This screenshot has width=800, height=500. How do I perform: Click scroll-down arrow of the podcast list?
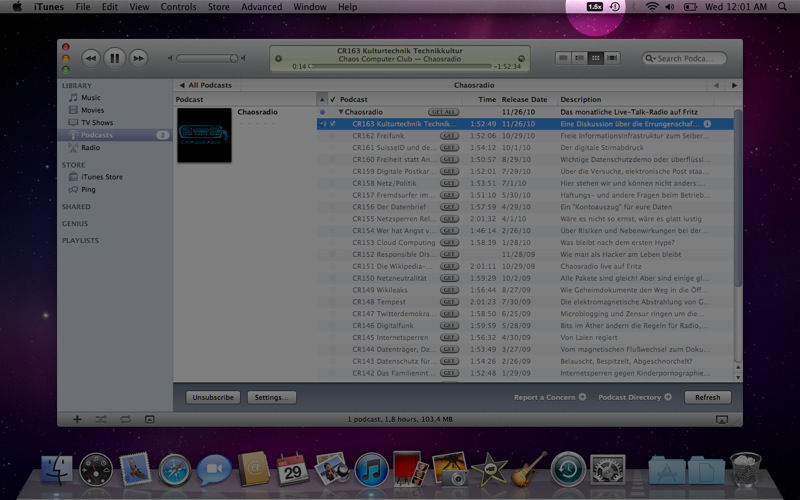[738, 378]
